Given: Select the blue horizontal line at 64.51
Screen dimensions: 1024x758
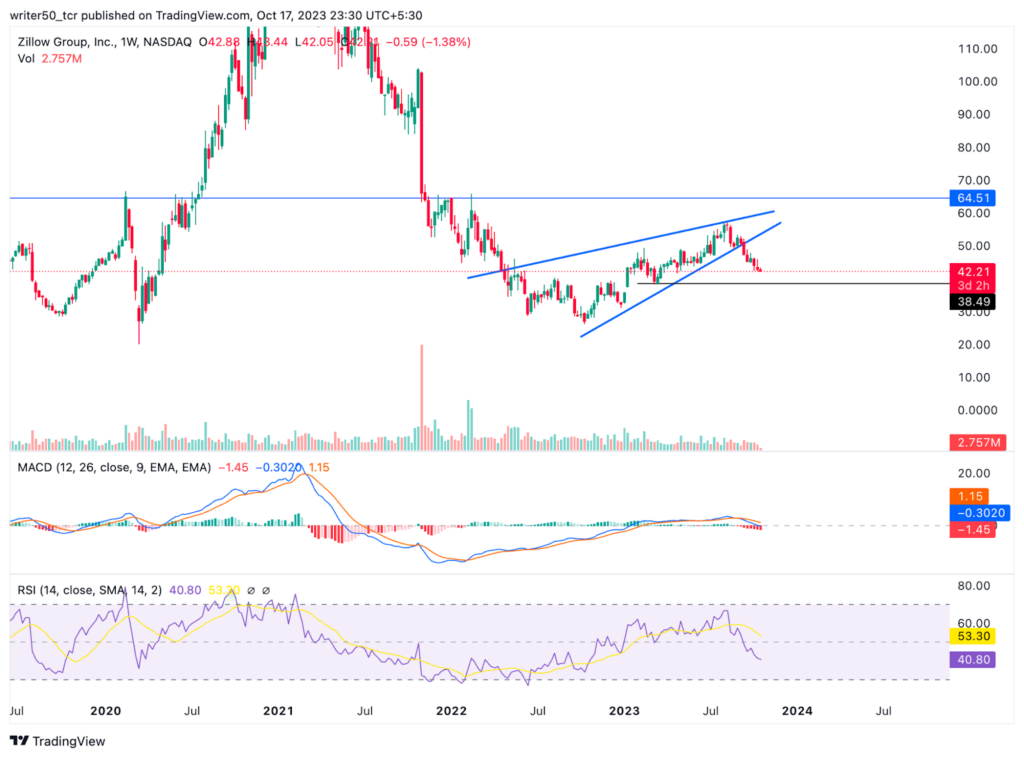Looking at the screenshot, I should coord(479,198).
